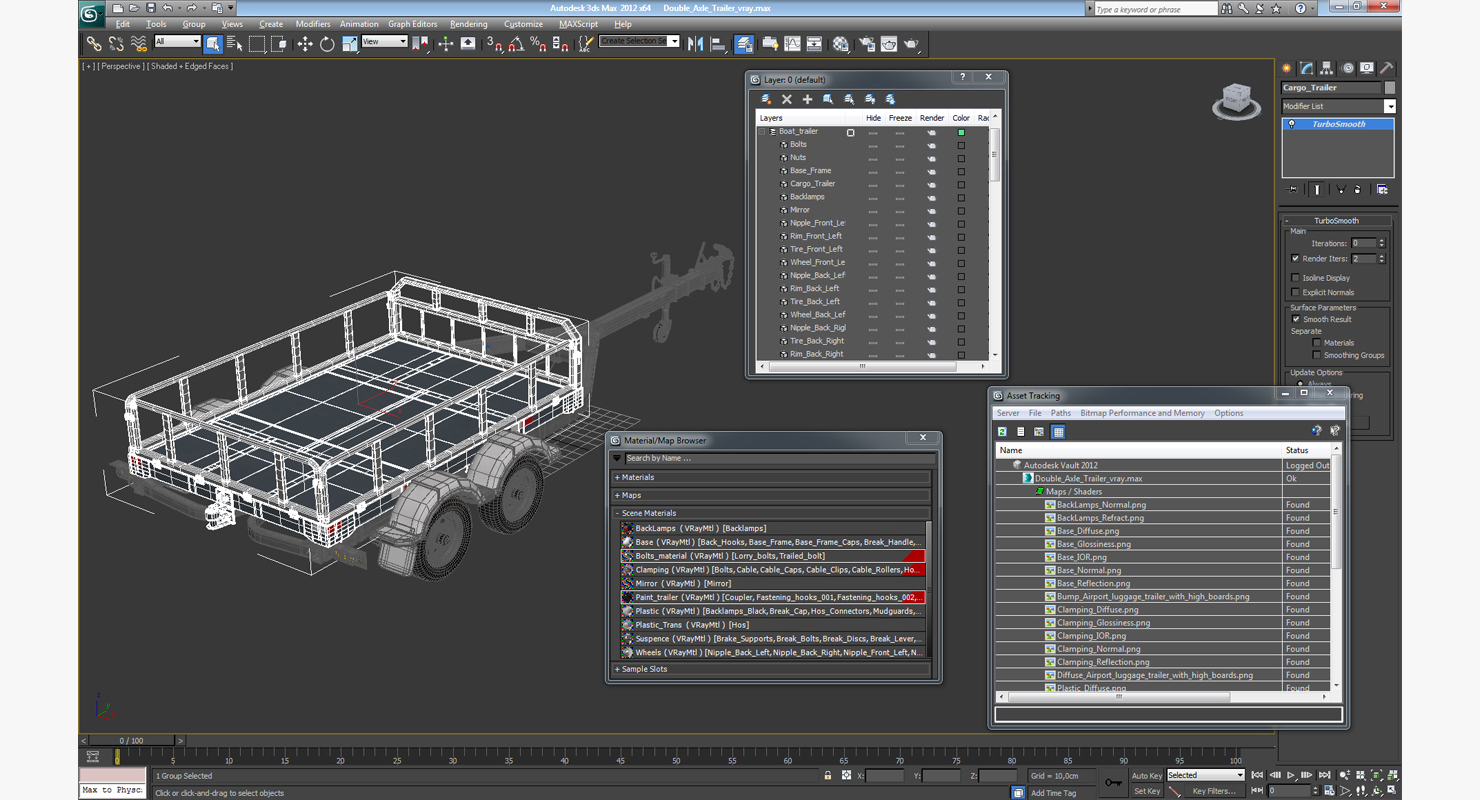Click the Align tool icon

pyautogui.click(x=718, y=44)
